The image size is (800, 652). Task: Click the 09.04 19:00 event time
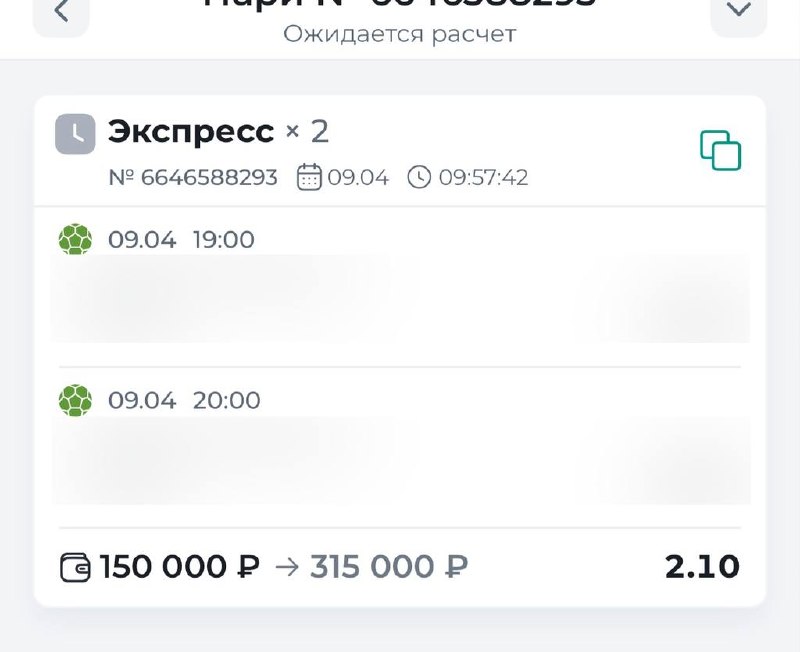pyautogui.click(x=181, y=240)
